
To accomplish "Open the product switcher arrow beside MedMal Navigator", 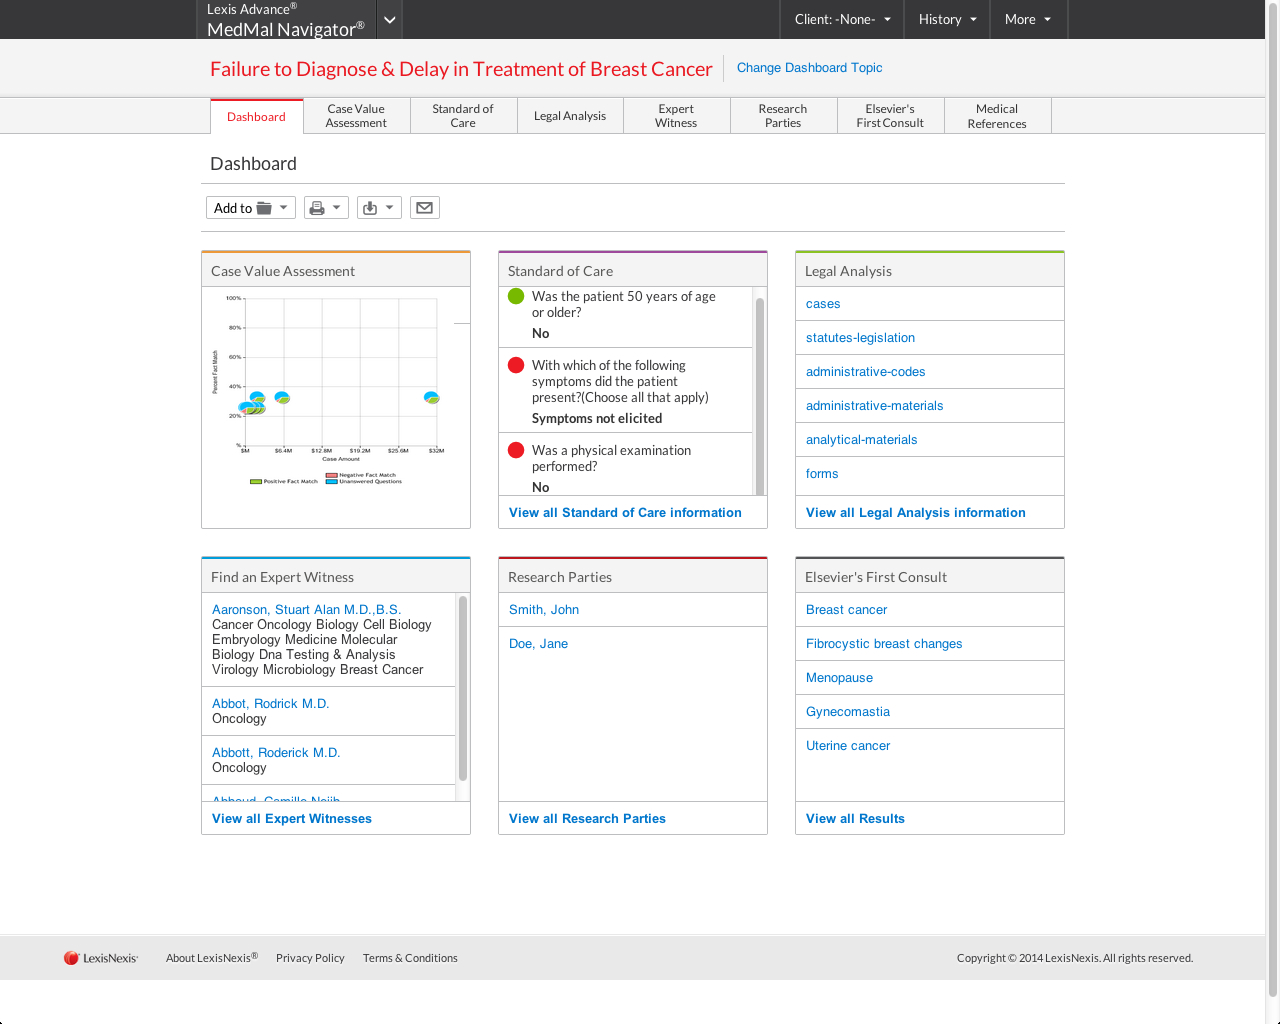I will tap(390, 20).
